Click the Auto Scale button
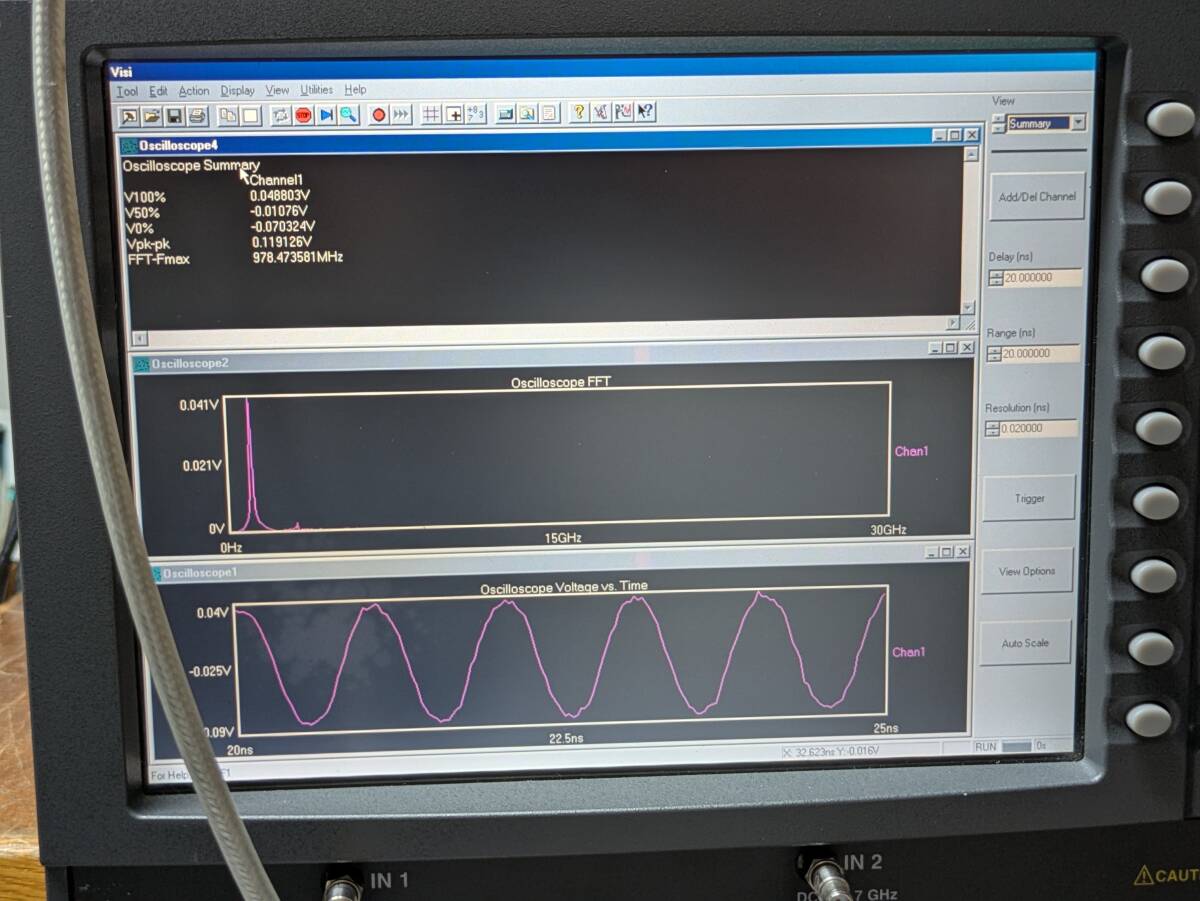This screenshot has height=901, width=1200. (x=1025, y=643)
